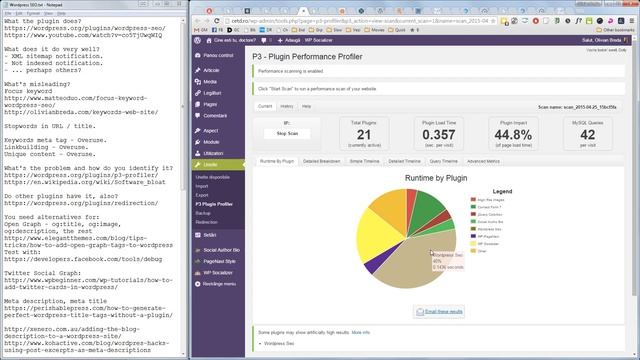Screen dimensions: 640x360
Task: Click the Total Plugins value 21
Action: [364, 135]
